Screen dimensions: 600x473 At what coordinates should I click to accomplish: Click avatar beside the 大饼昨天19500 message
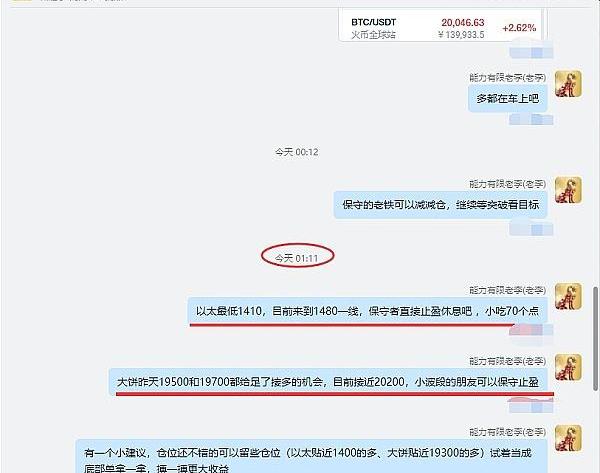coord(568,368)
